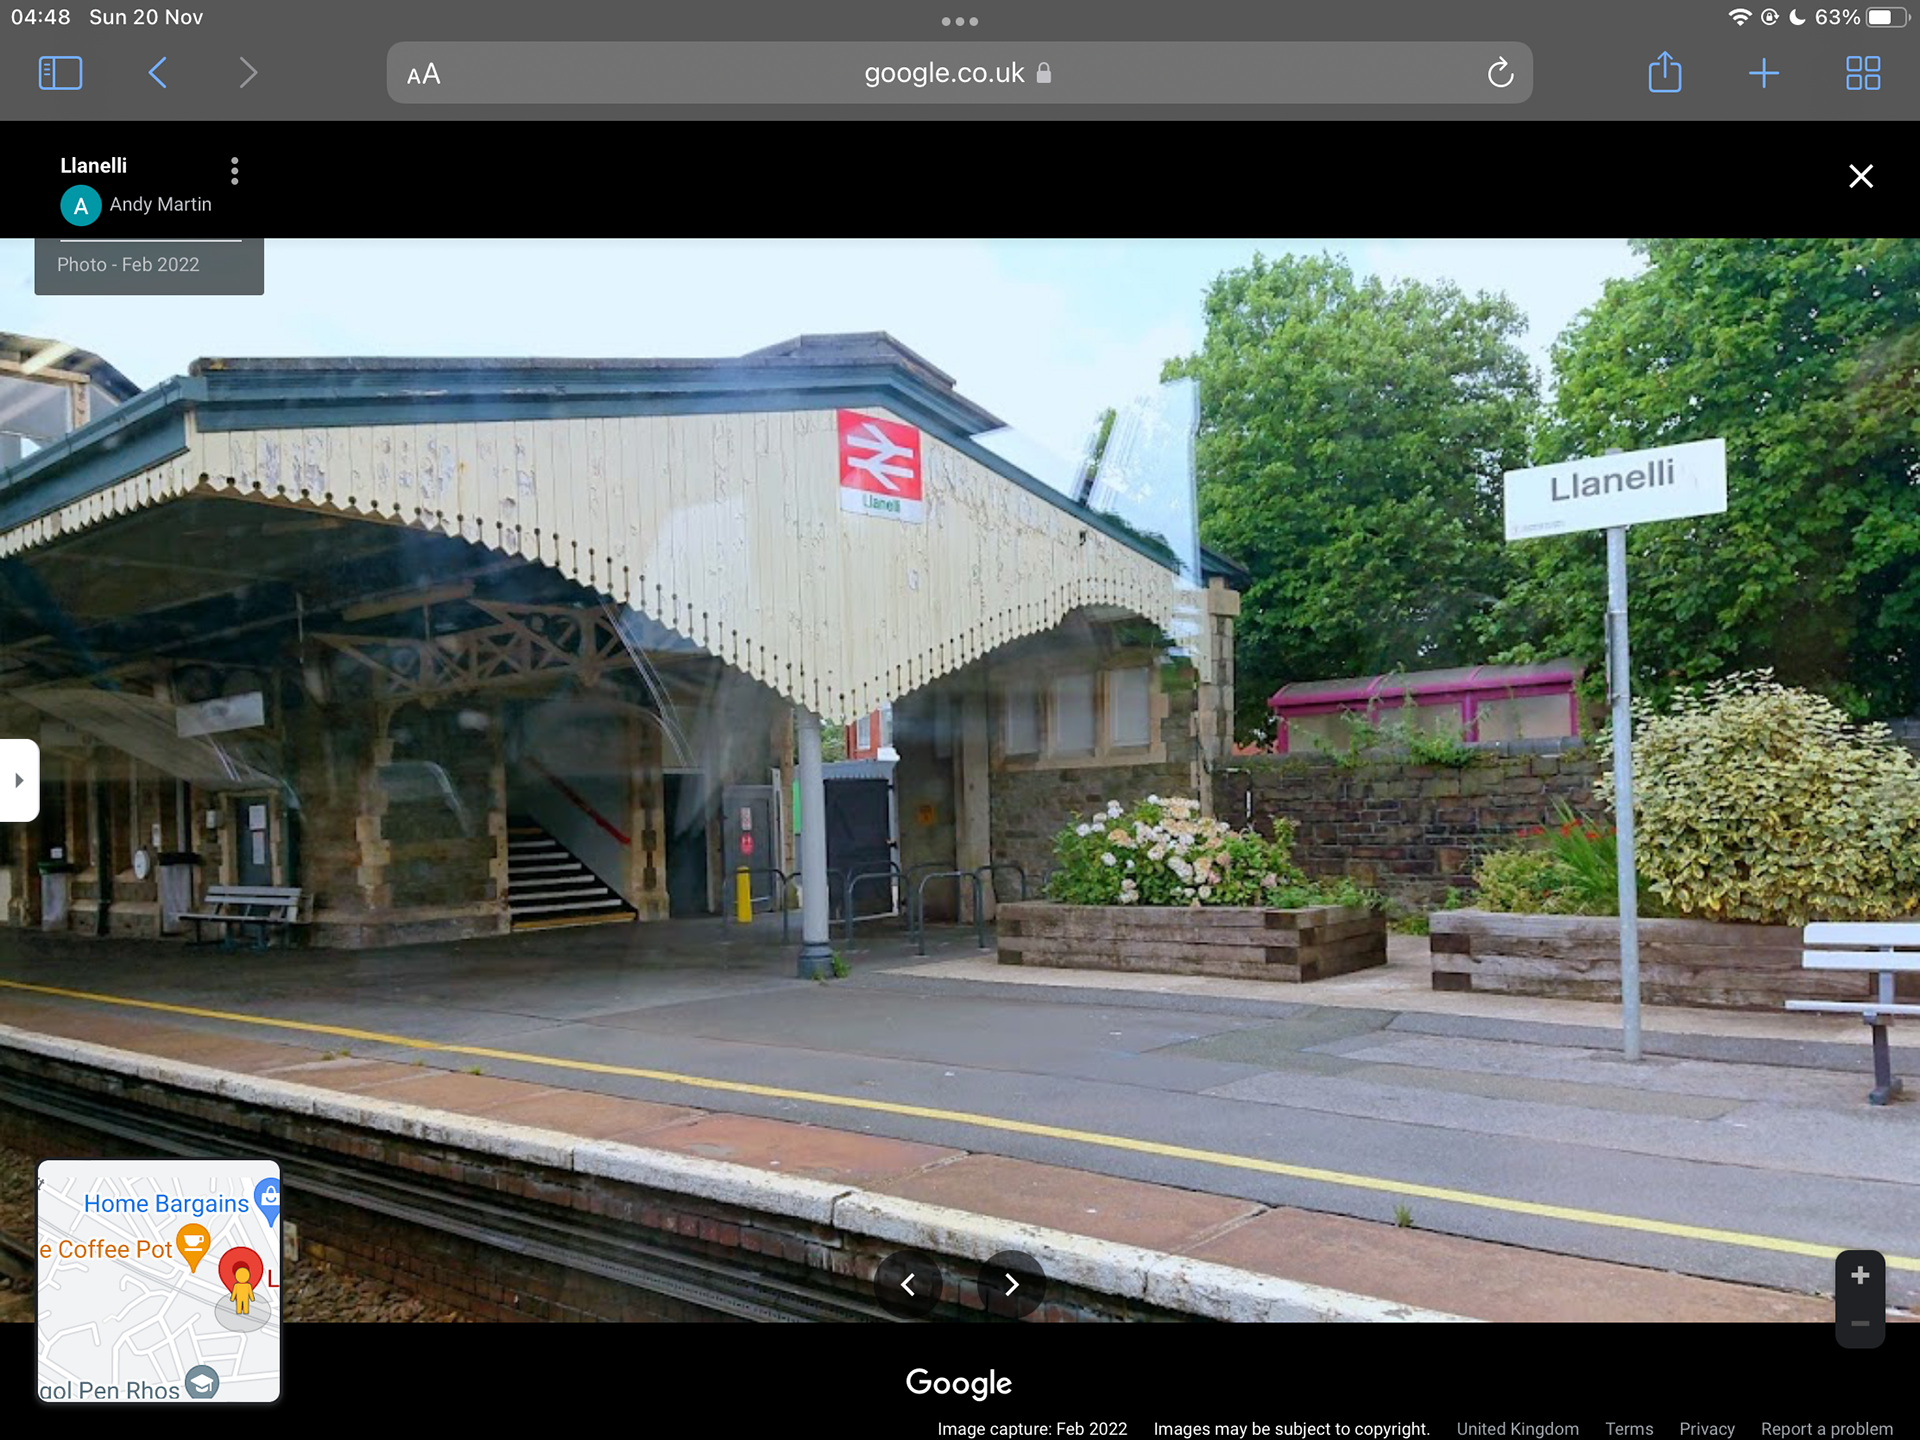
Task: Open Andy Martin's contributor profile
Action: coord(160,205)
